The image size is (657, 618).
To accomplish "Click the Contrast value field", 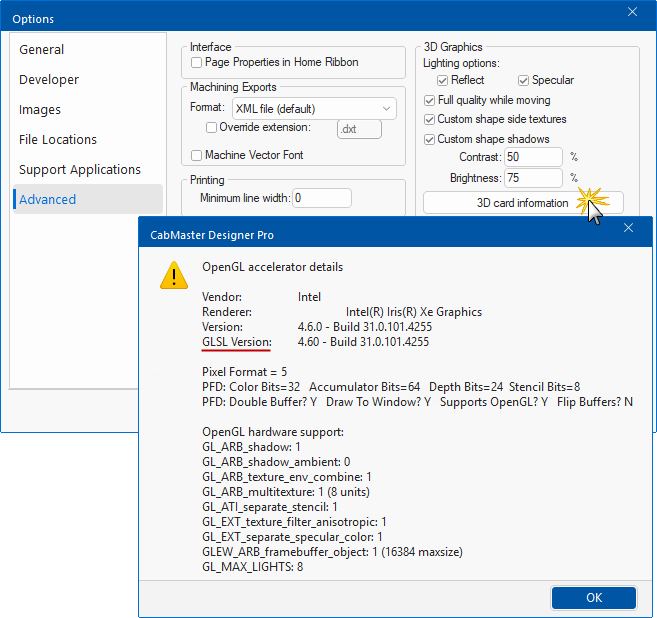I will [x=532, y=157].
